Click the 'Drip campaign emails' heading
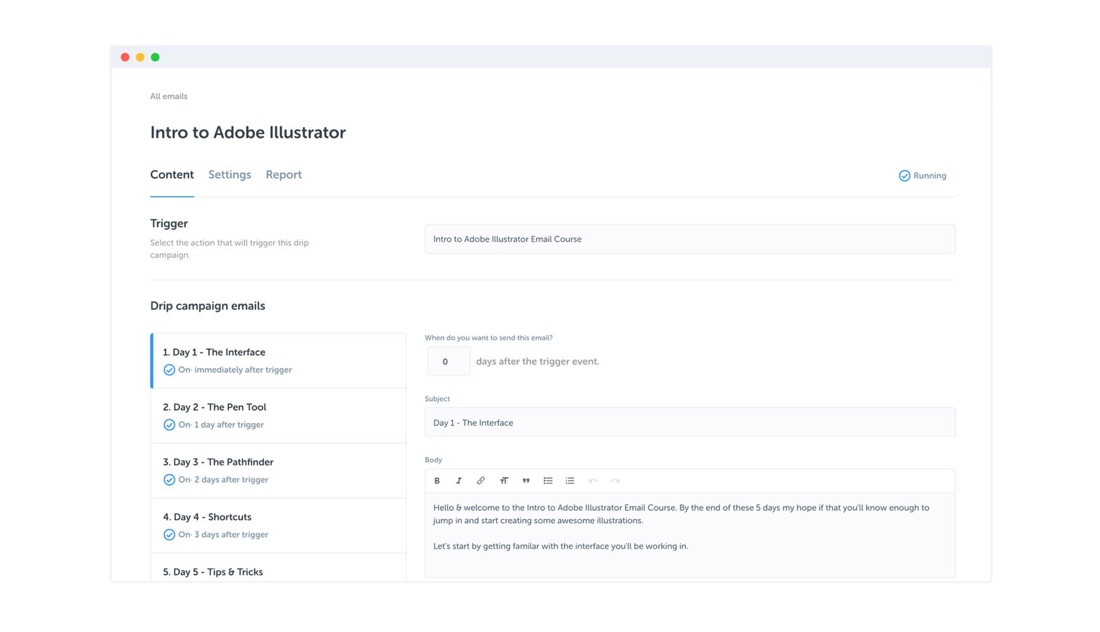The image size is (1100, 632). 208,306
